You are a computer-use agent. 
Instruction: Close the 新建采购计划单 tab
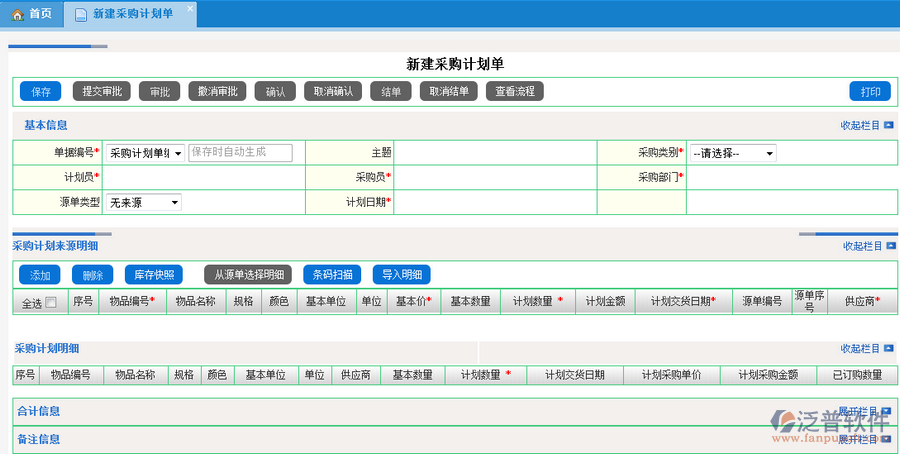tap(190, 7)
